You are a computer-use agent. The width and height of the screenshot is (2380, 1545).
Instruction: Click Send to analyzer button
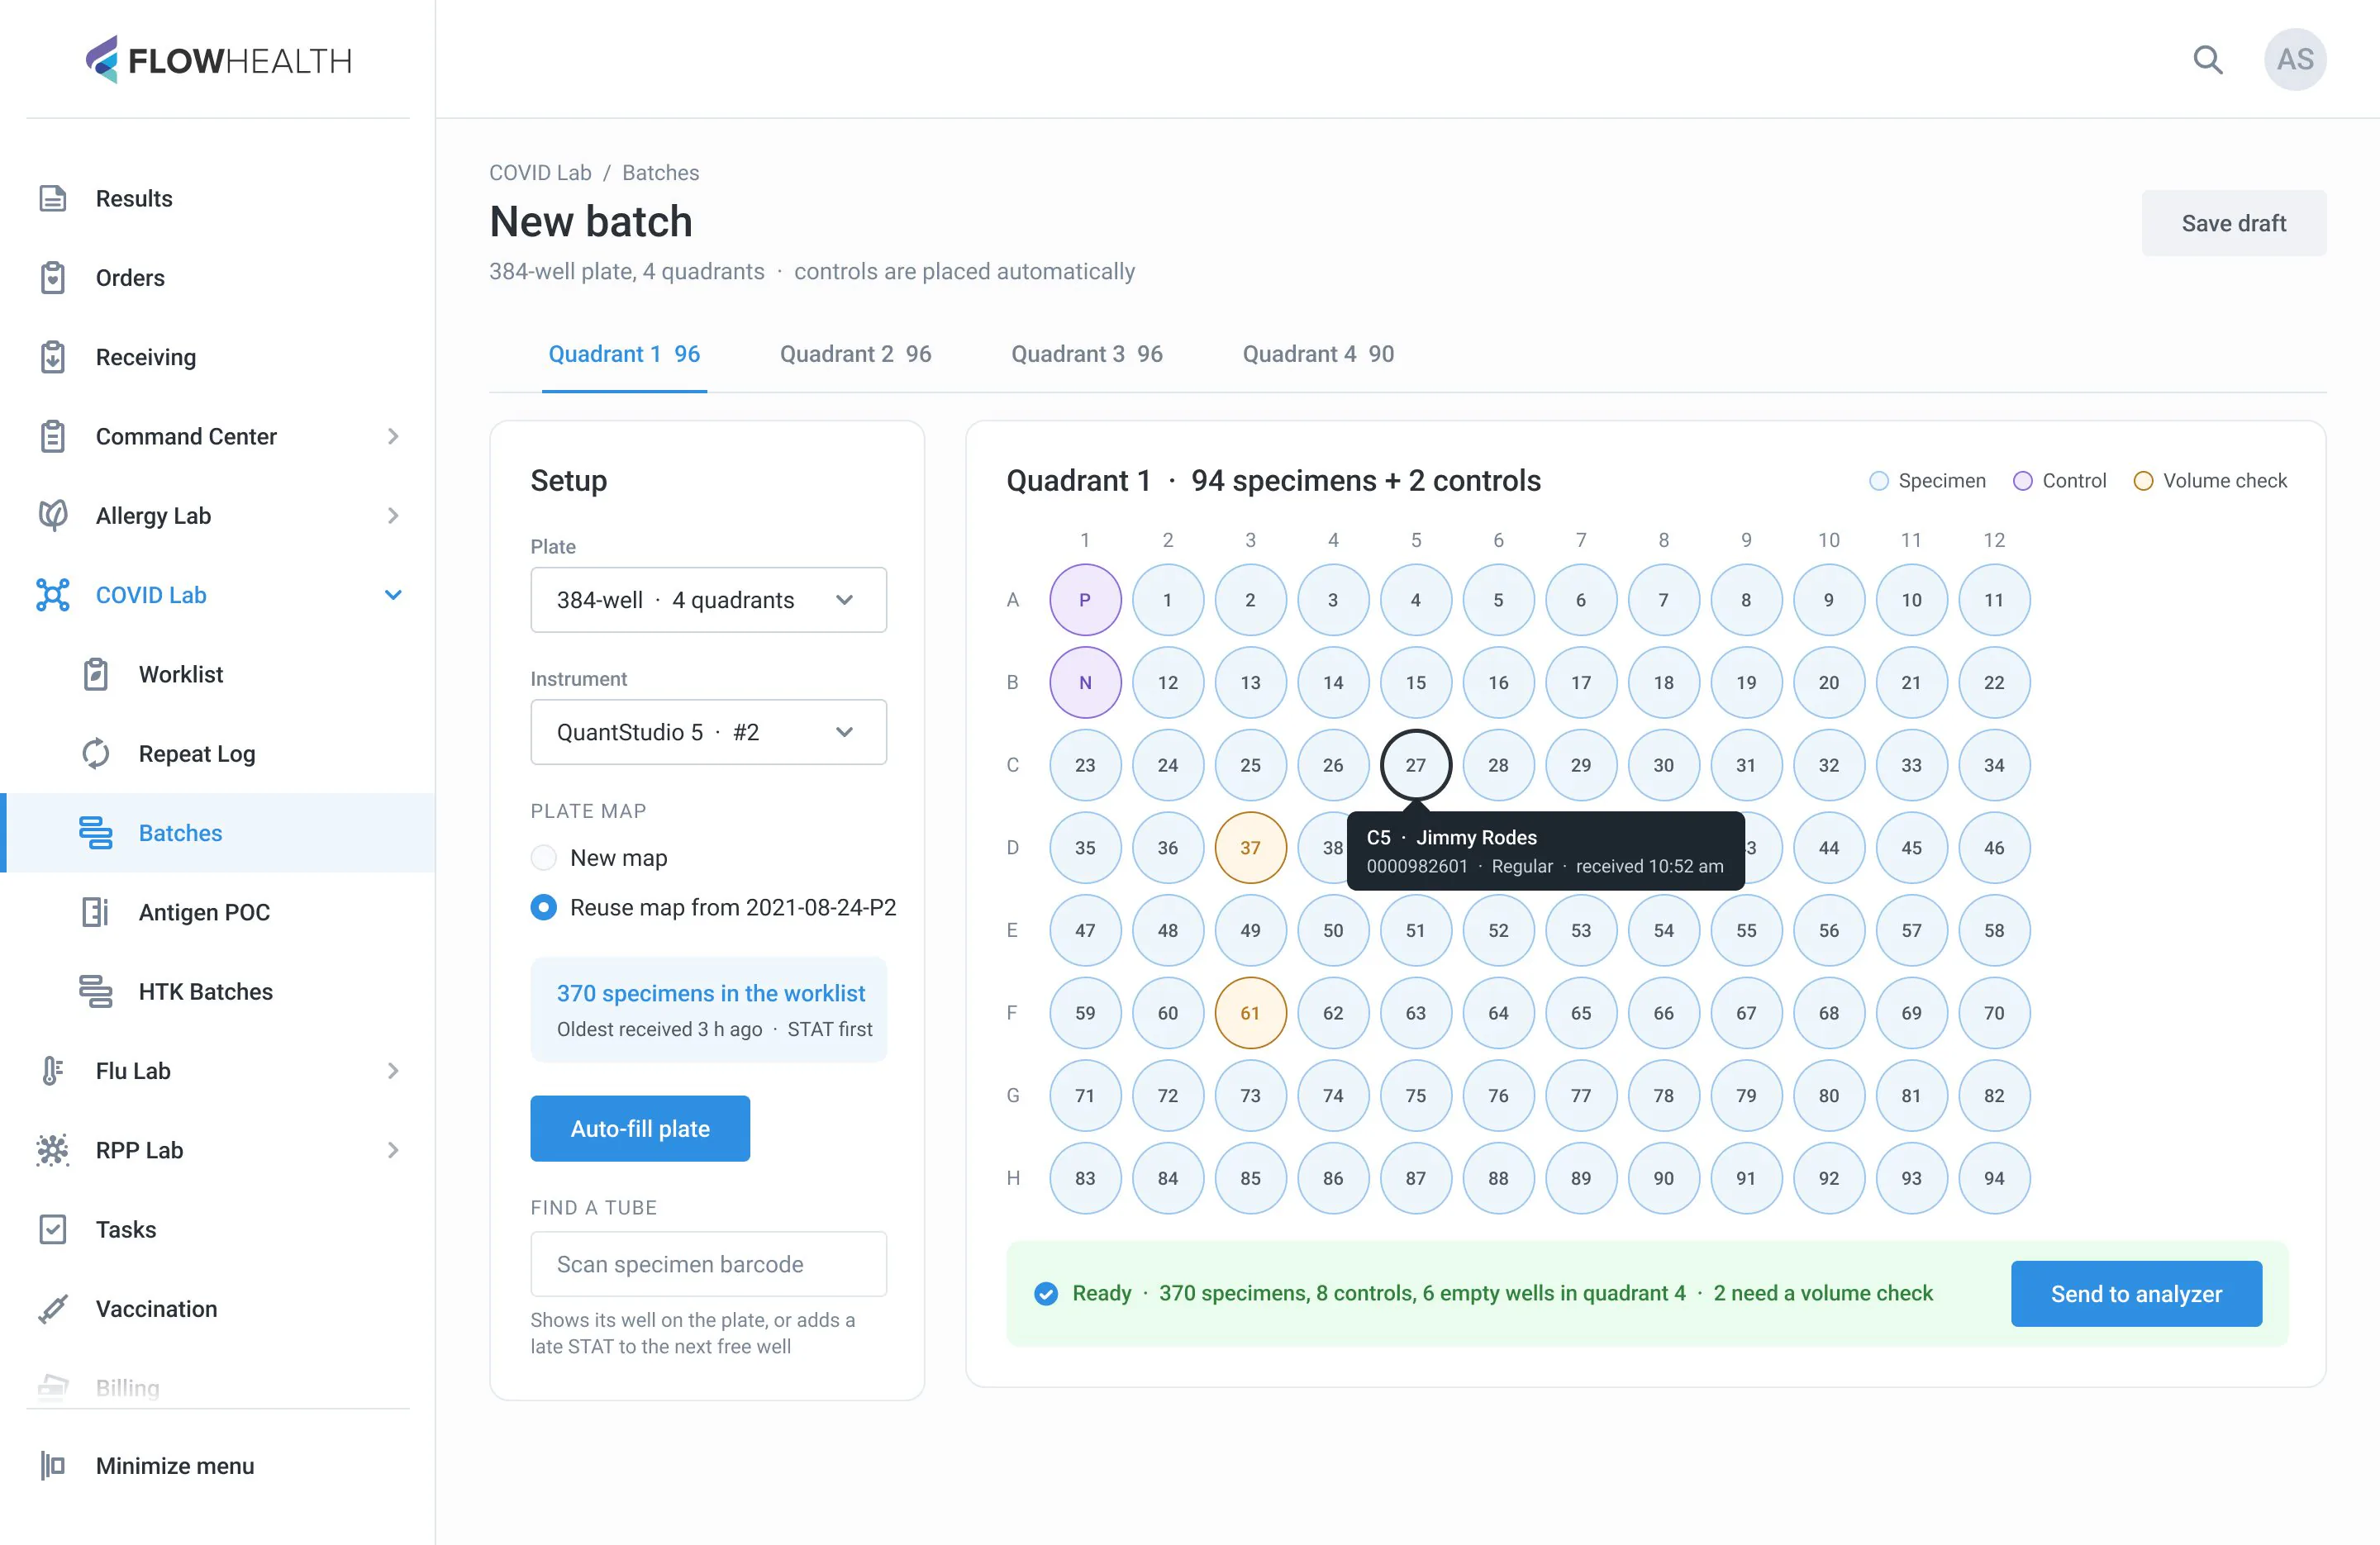coord(2136,1293)
